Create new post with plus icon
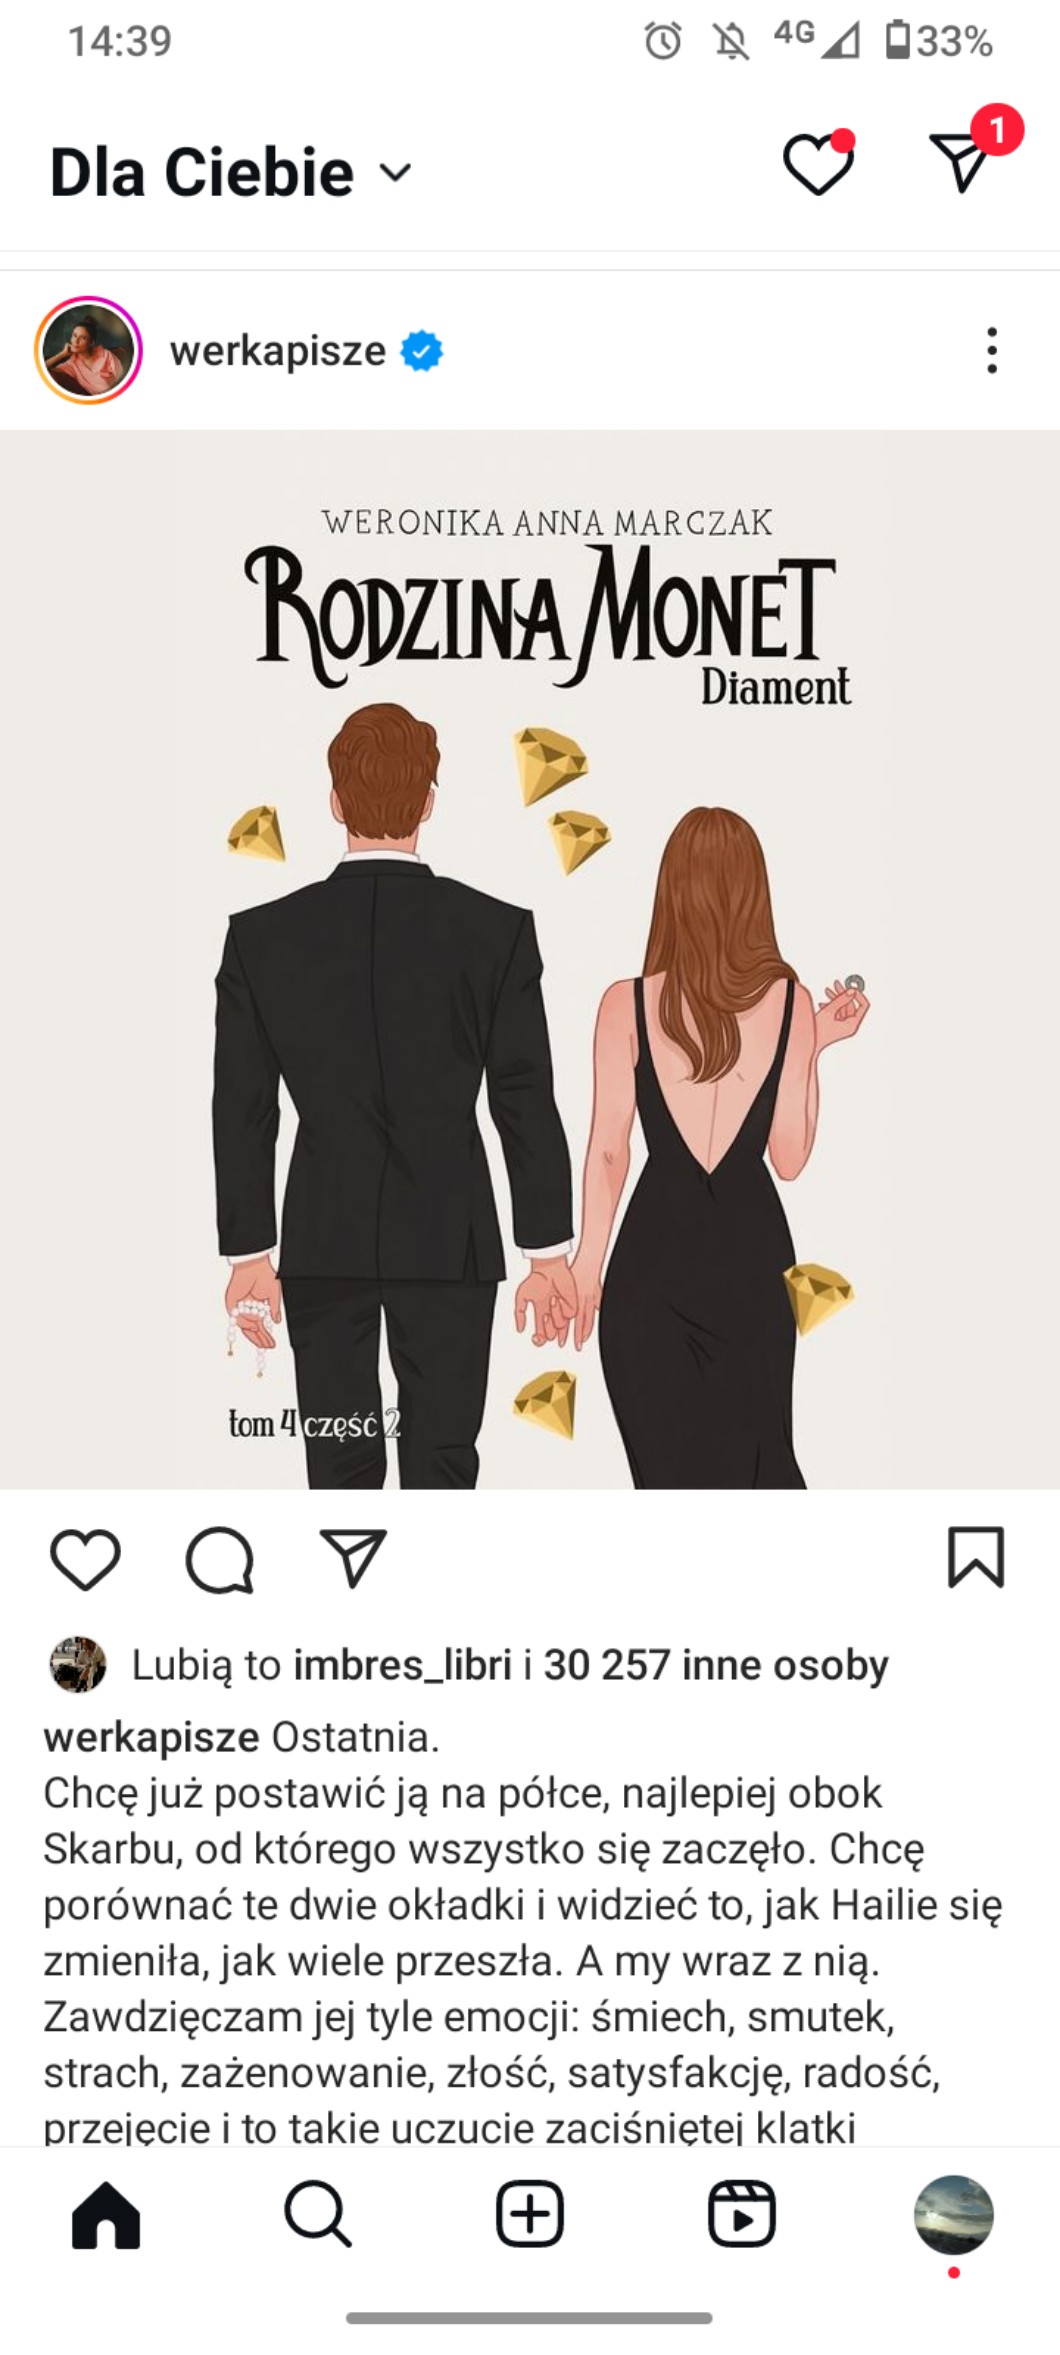This screenshot has width=1060, height=2355. point(530,2215)
